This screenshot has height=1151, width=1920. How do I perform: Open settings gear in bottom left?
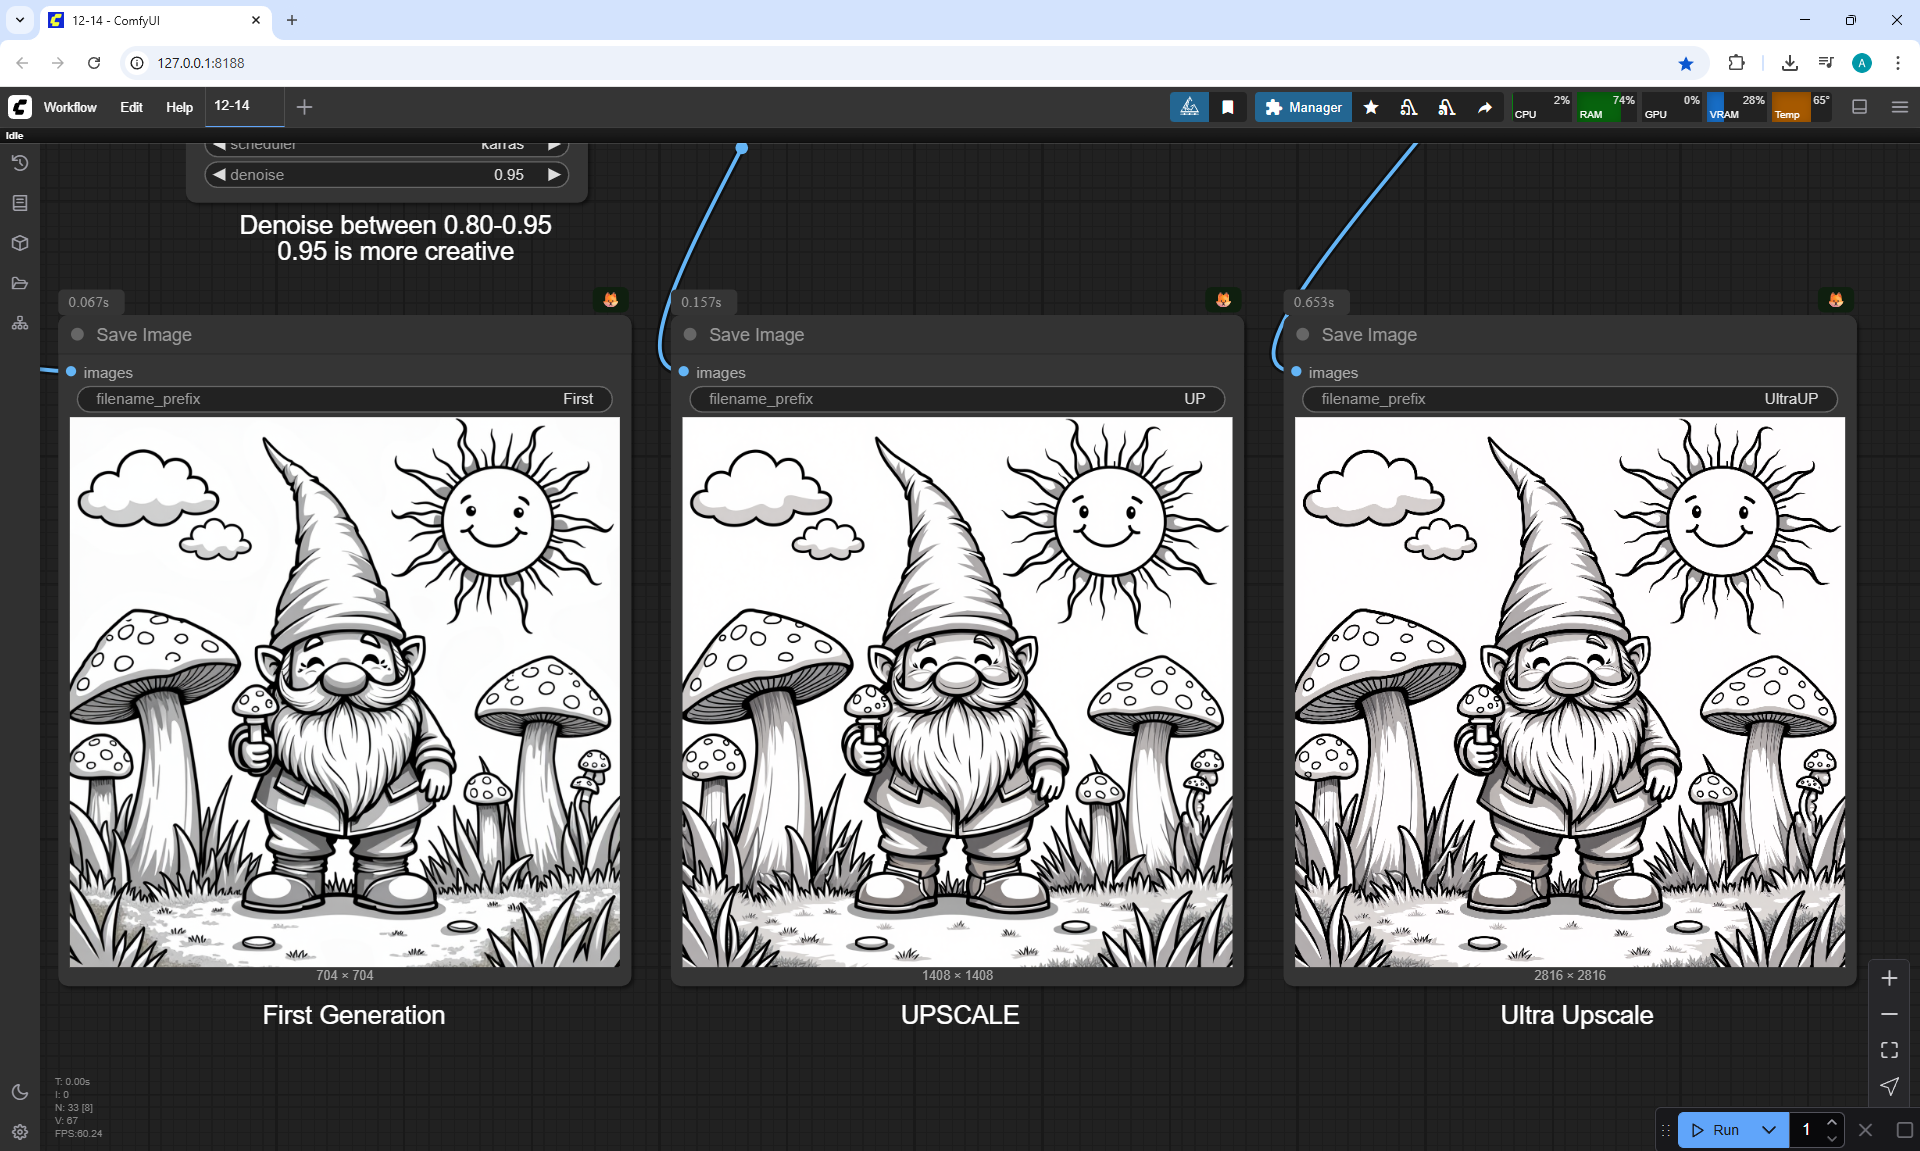(x=19, y=1132)
